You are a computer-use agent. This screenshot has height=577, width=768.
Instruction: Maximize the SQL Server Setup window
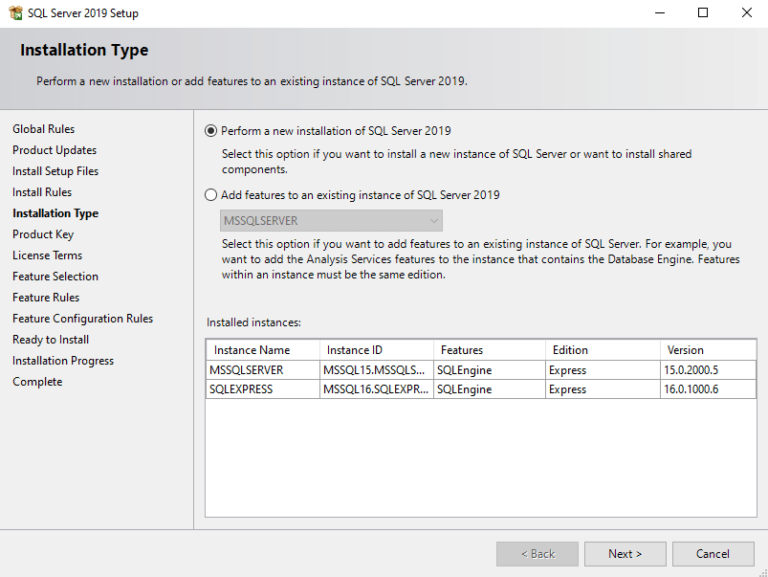pos(703,13)
